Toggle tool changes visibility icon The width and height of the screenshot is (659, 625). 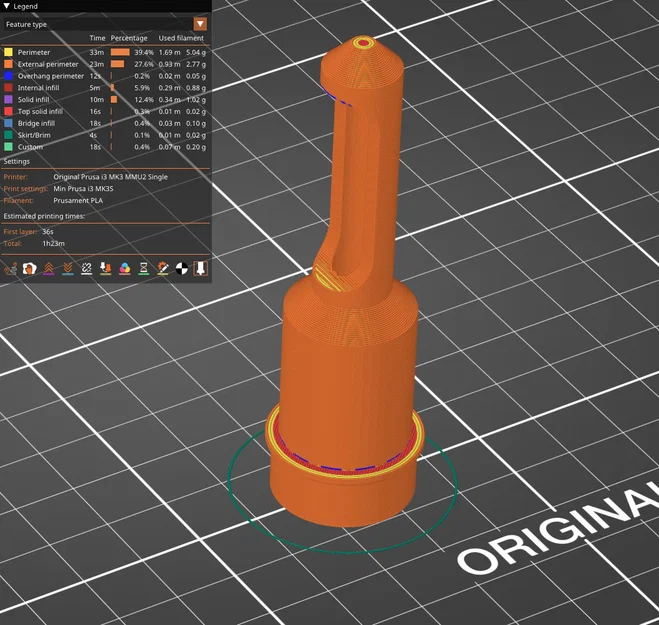coord(105,268)
